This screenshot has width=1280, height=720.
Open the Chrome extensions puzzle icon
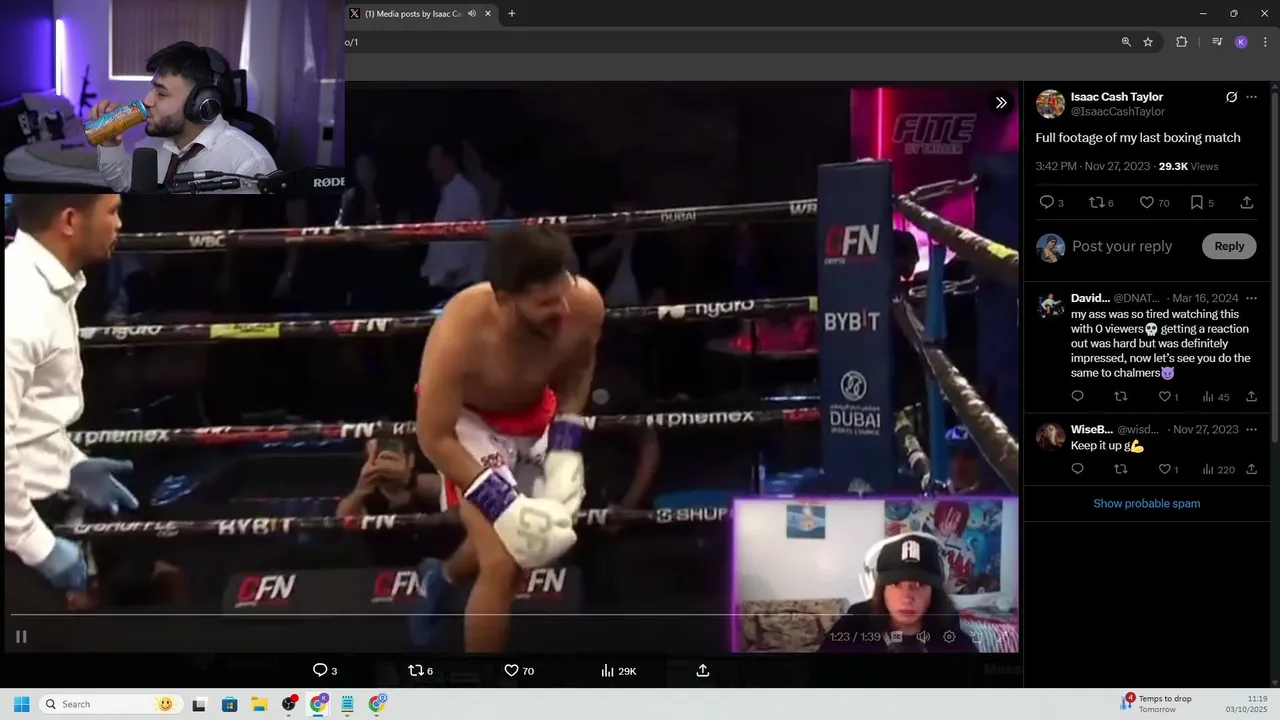point(1182,42)
